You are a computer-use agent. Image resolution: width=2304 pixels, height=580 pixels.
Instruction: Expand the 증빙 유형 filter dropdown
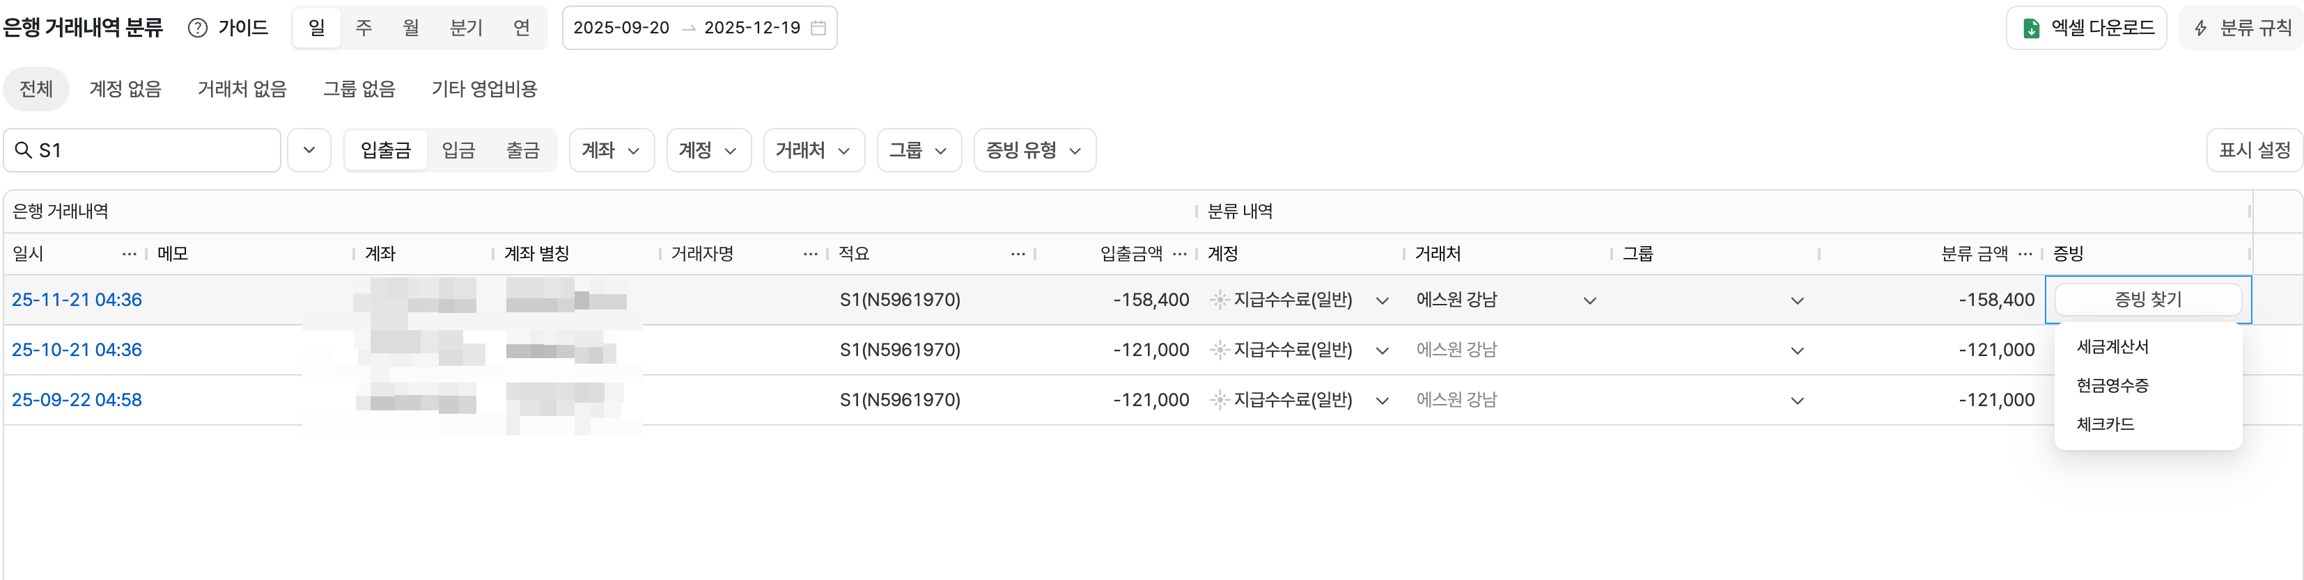pyautogui.click(x=1034, y=150)
